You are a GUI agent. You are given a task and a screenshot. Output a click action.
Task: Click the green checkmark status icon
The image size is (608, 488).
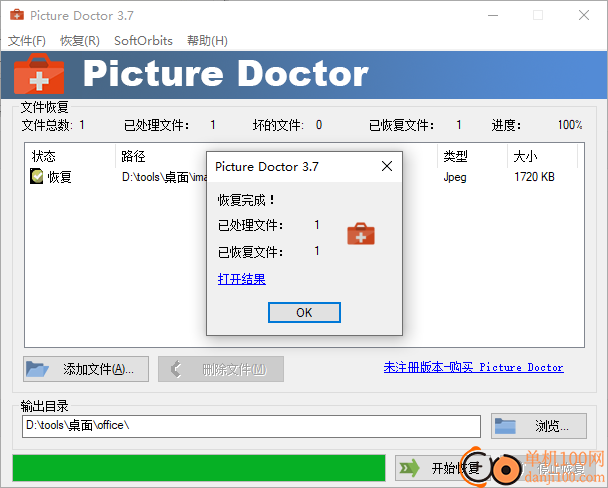point(37,176)
